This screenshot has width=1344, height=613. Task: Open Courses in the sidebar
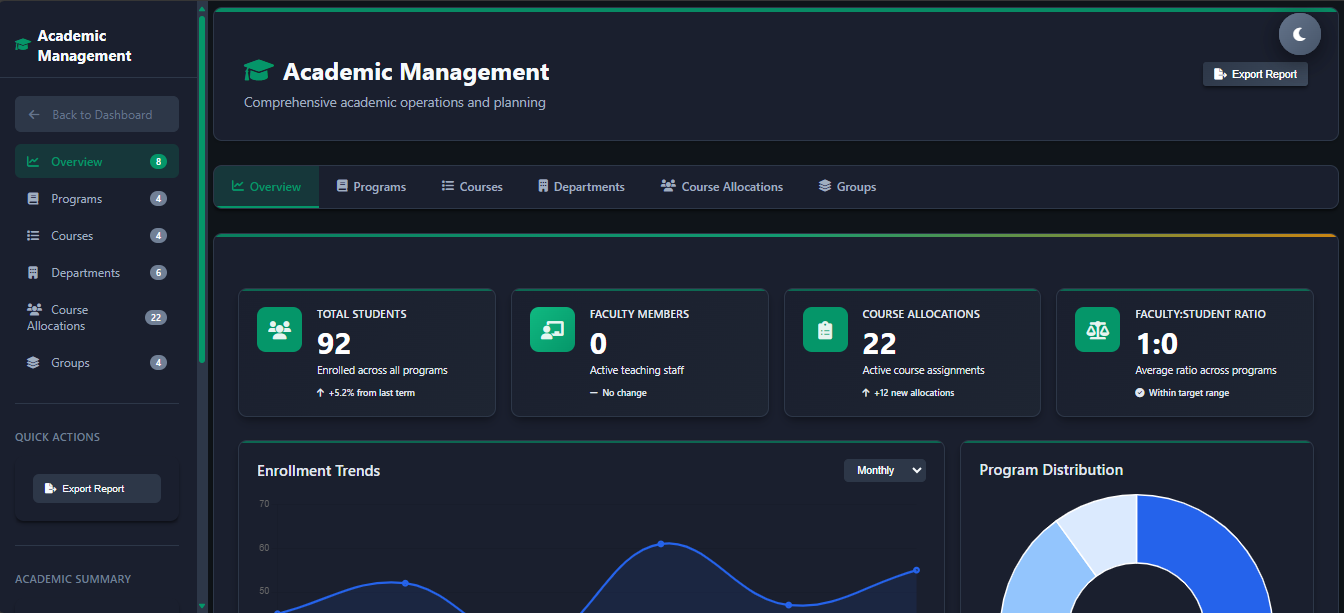point(72,236)
